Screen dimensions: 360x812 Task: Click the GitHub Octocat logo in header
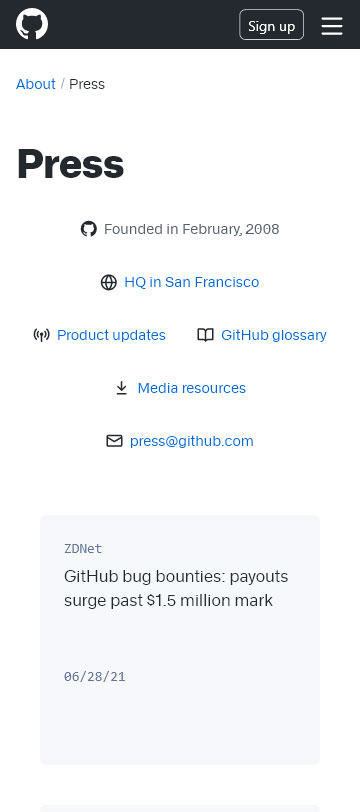pos(32,24)
